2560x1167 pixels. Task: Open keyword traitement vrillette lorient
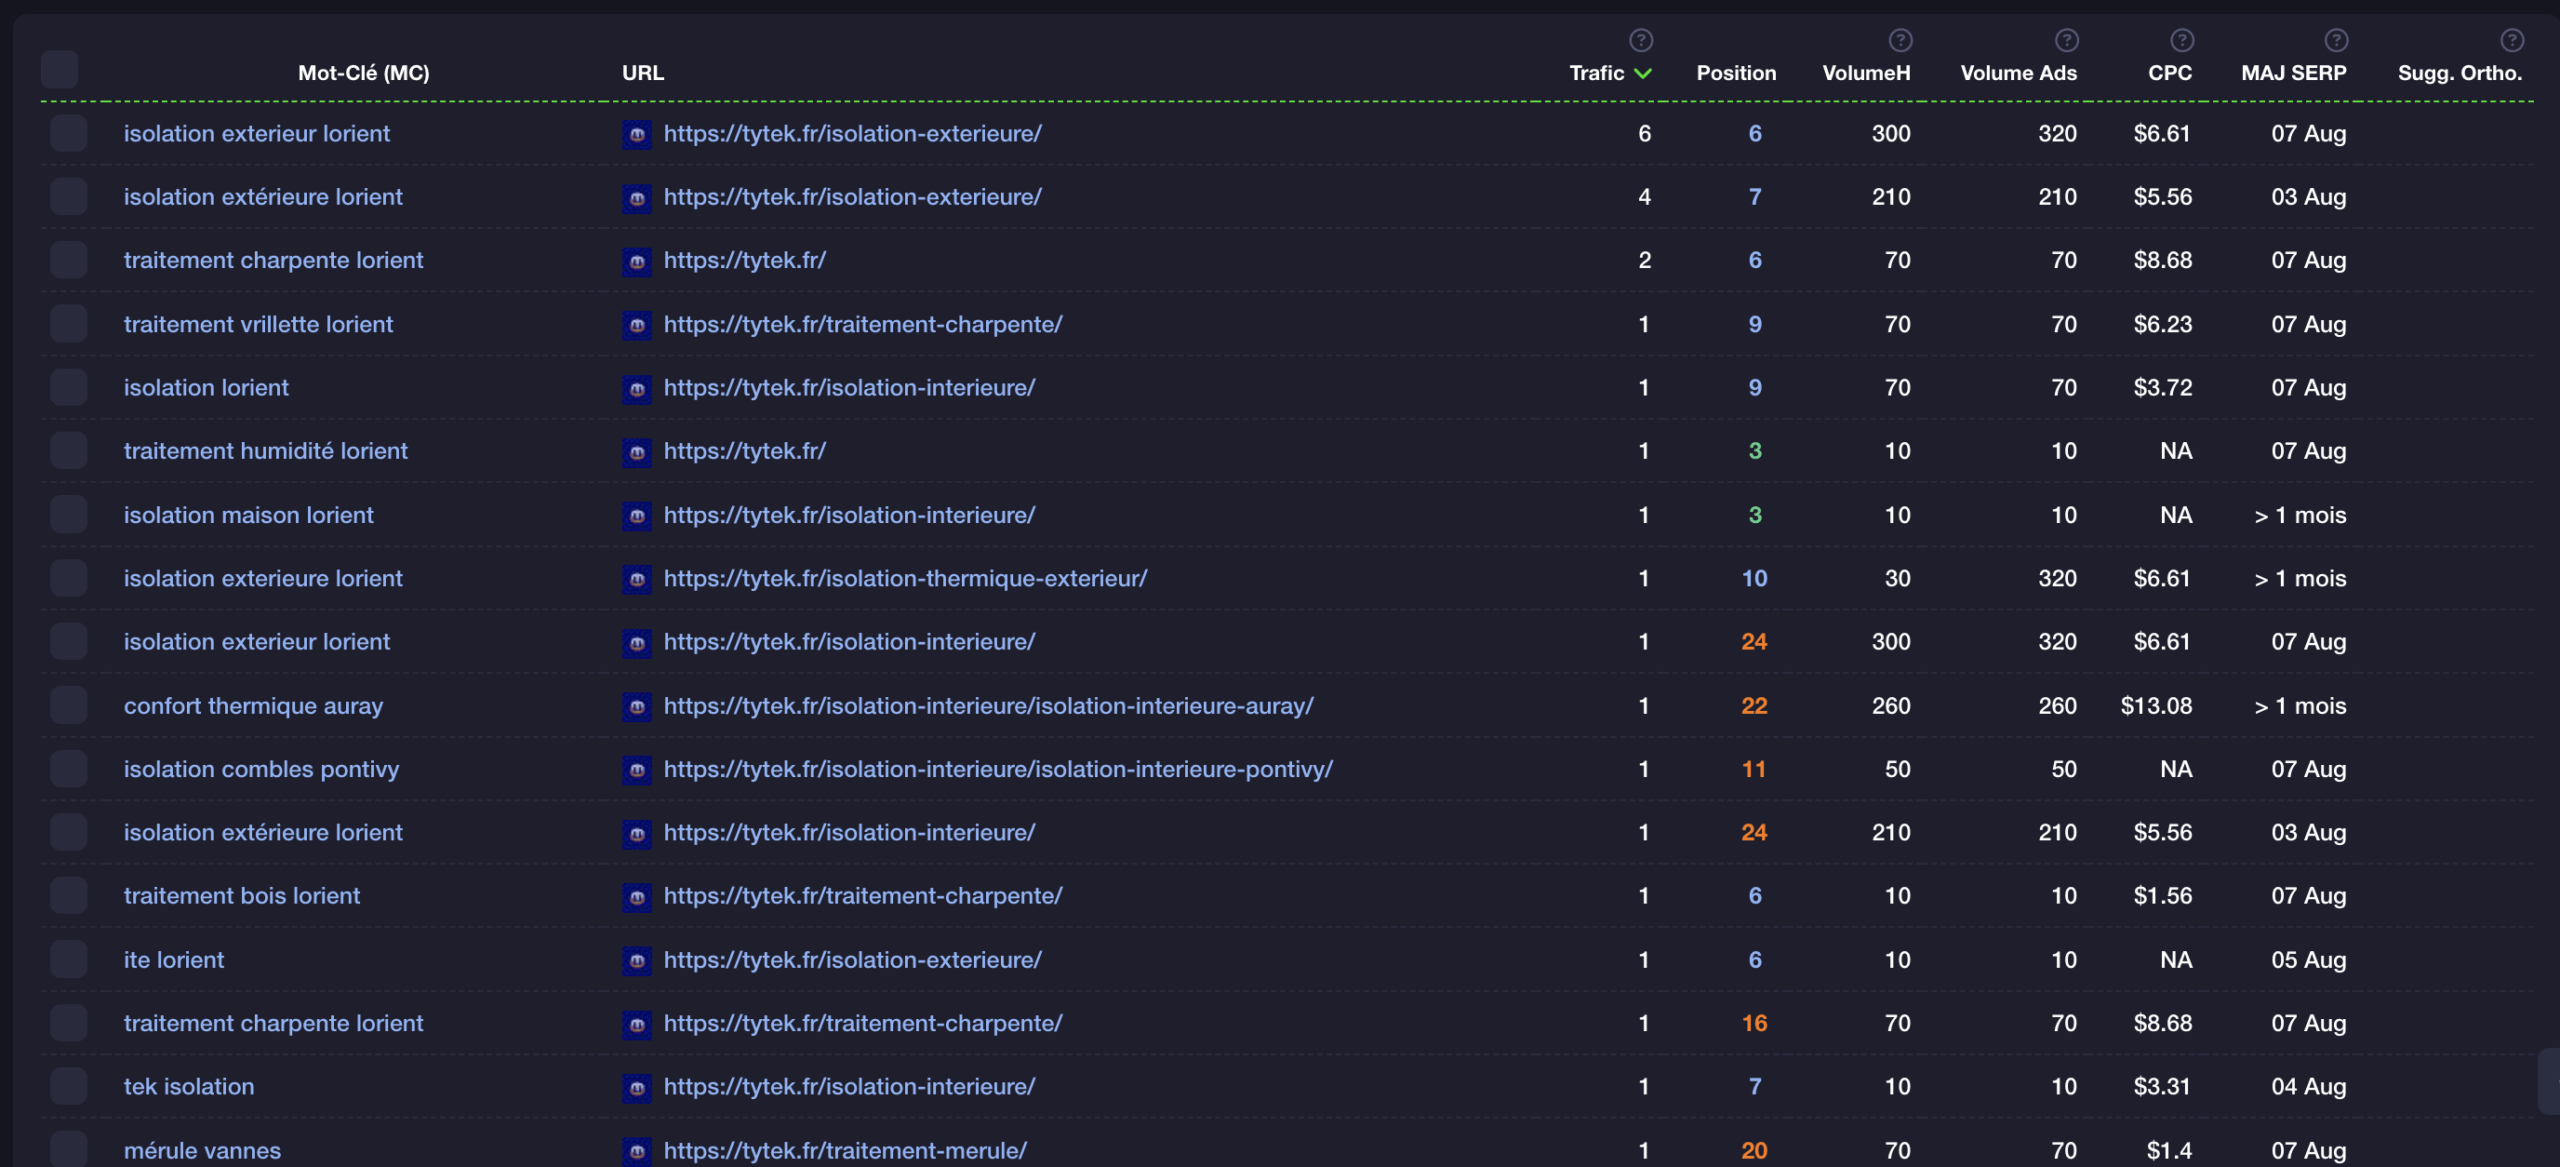tap(258, 324)
